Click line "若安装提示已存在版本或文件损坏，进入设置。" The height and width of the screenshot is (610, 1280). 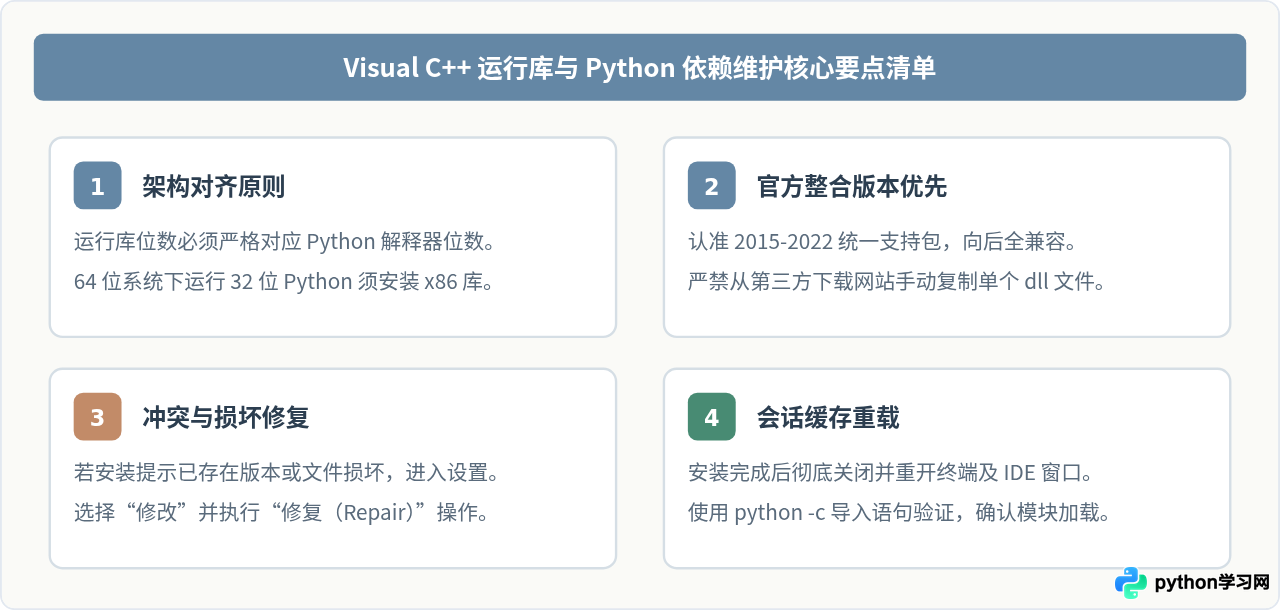(x=287, y=473)
